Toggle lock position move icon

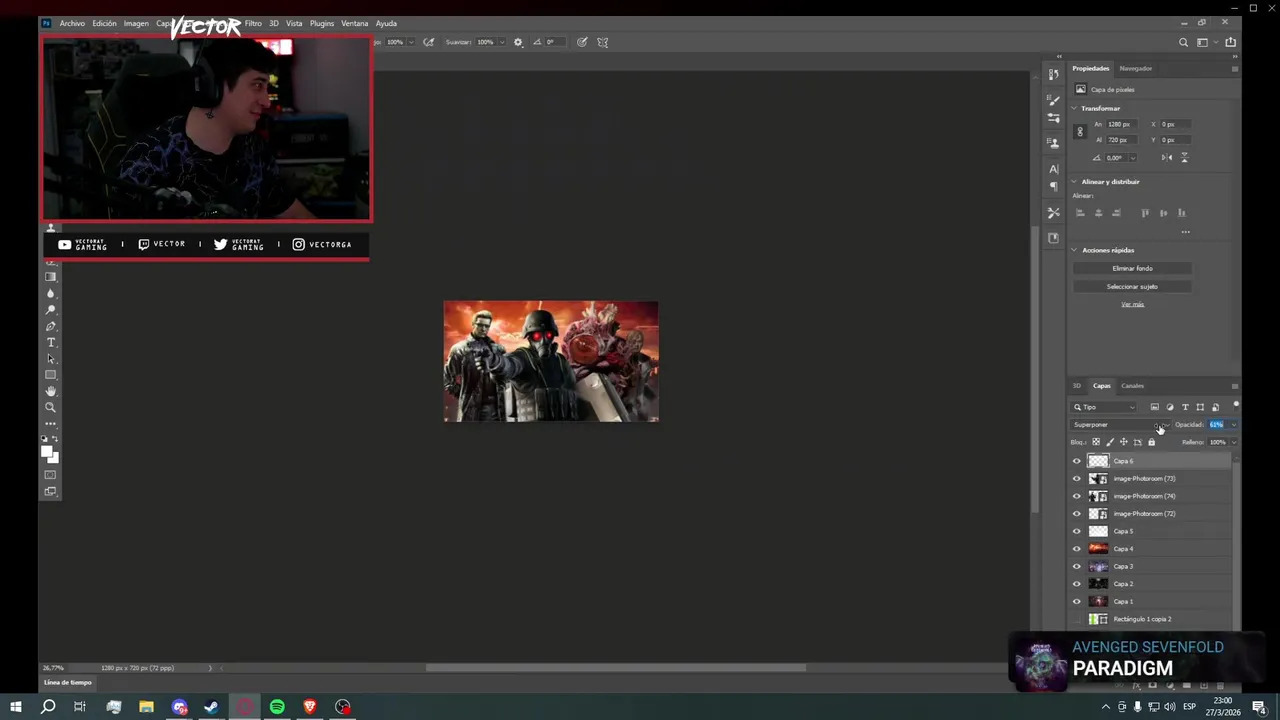[1123, 442]
